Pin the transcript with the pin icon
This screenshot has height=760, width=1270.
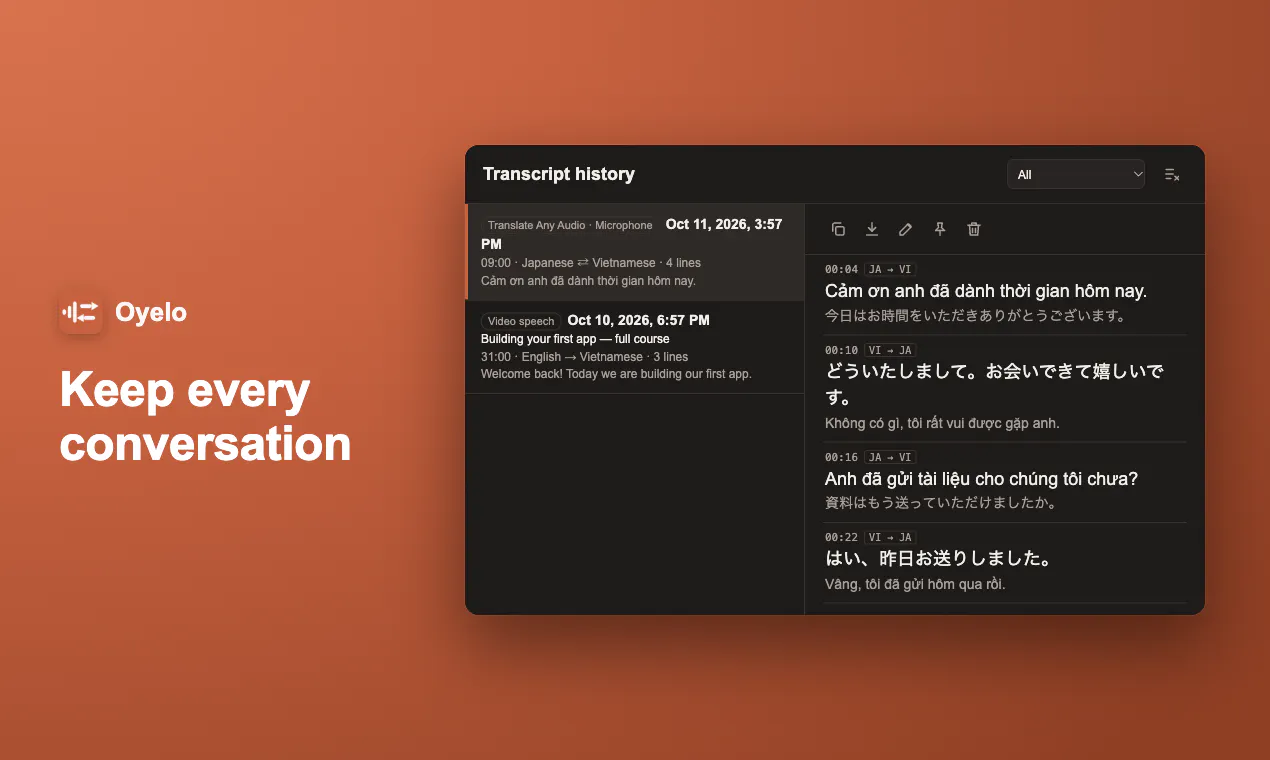[940, 229]
